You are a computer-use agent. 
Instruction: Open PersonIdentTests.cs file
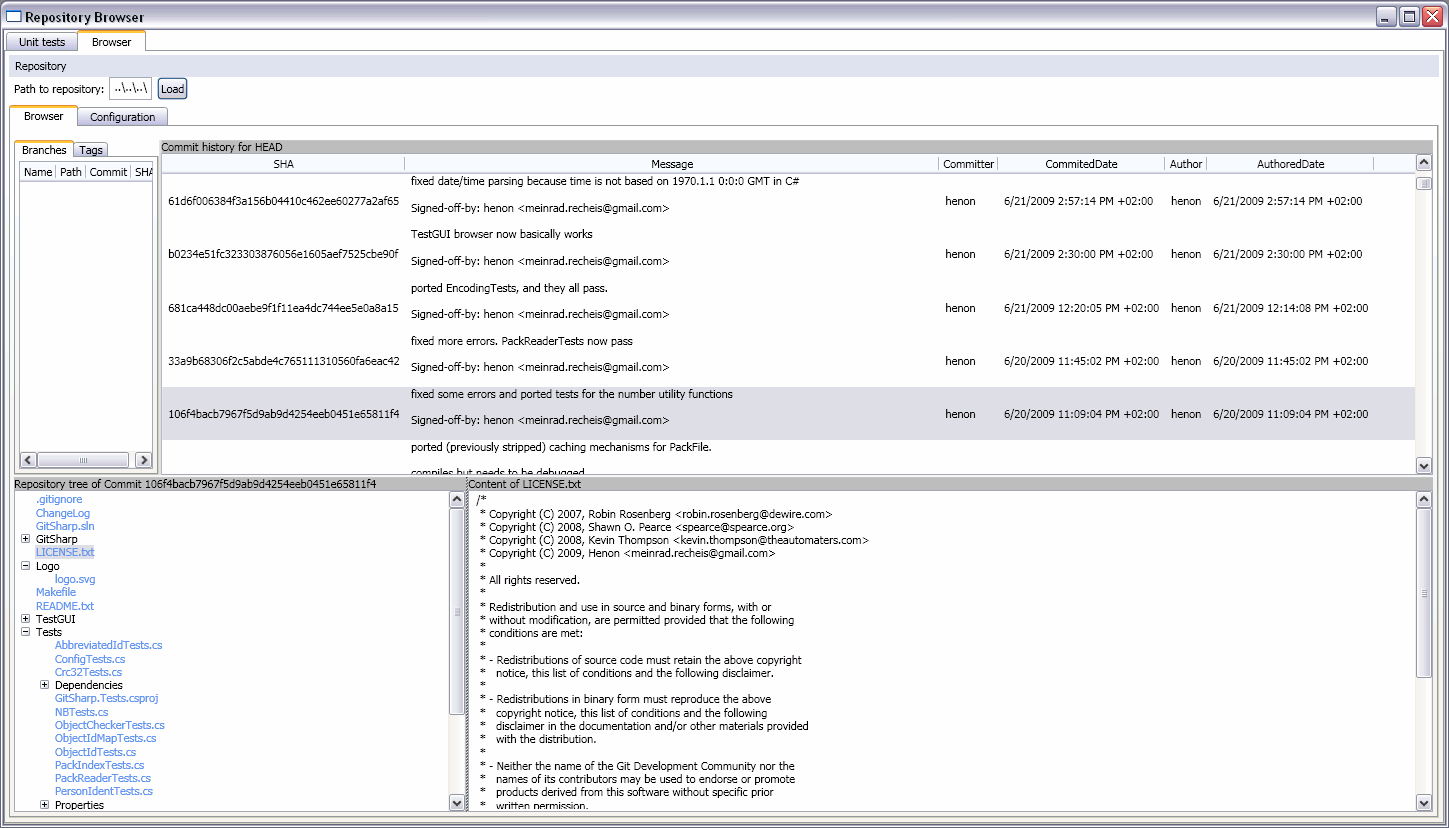pyautogui.click(x=104, y=791)
